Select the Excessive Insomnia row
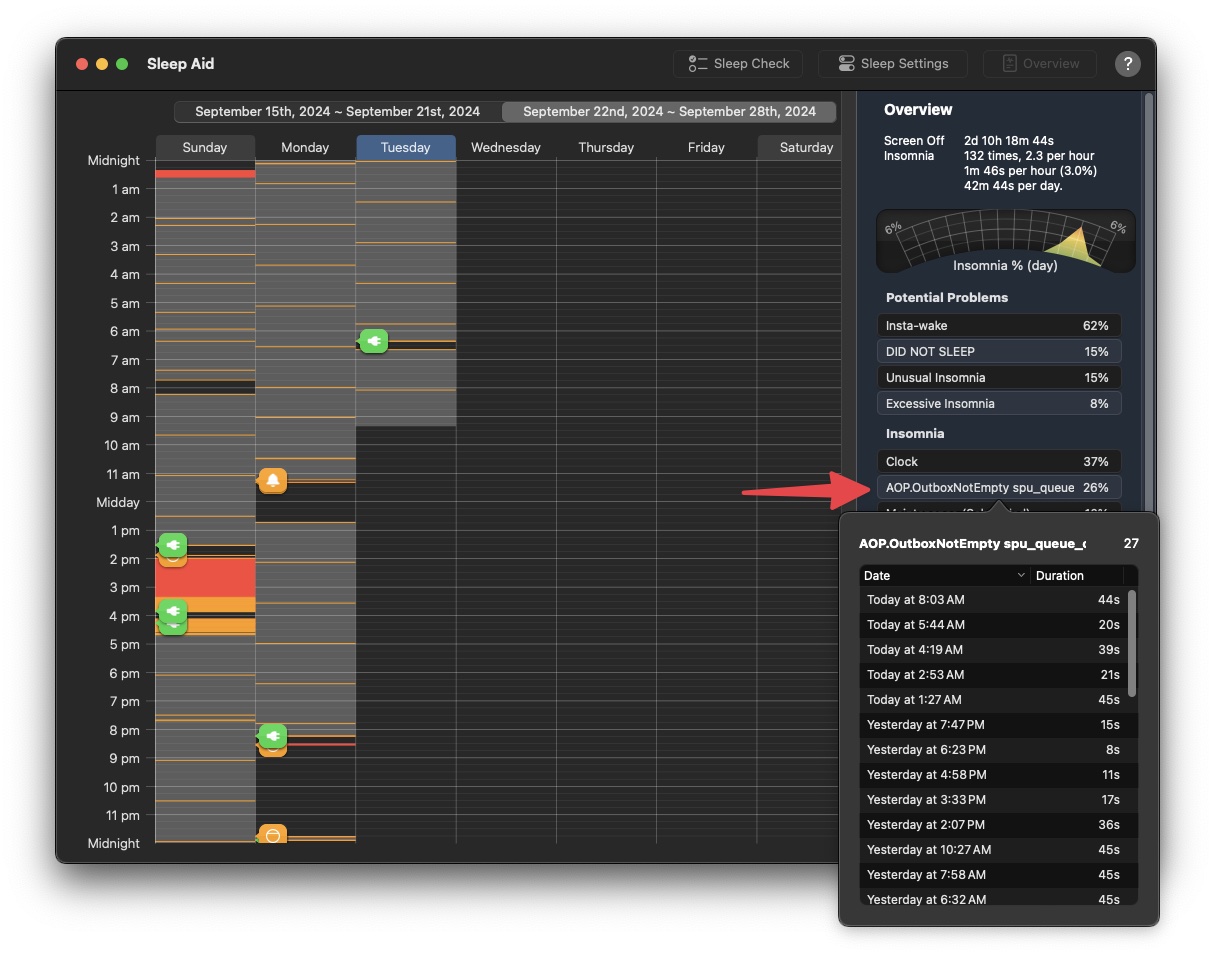The height and width of the screenshot is (966, 1212). 999,403
